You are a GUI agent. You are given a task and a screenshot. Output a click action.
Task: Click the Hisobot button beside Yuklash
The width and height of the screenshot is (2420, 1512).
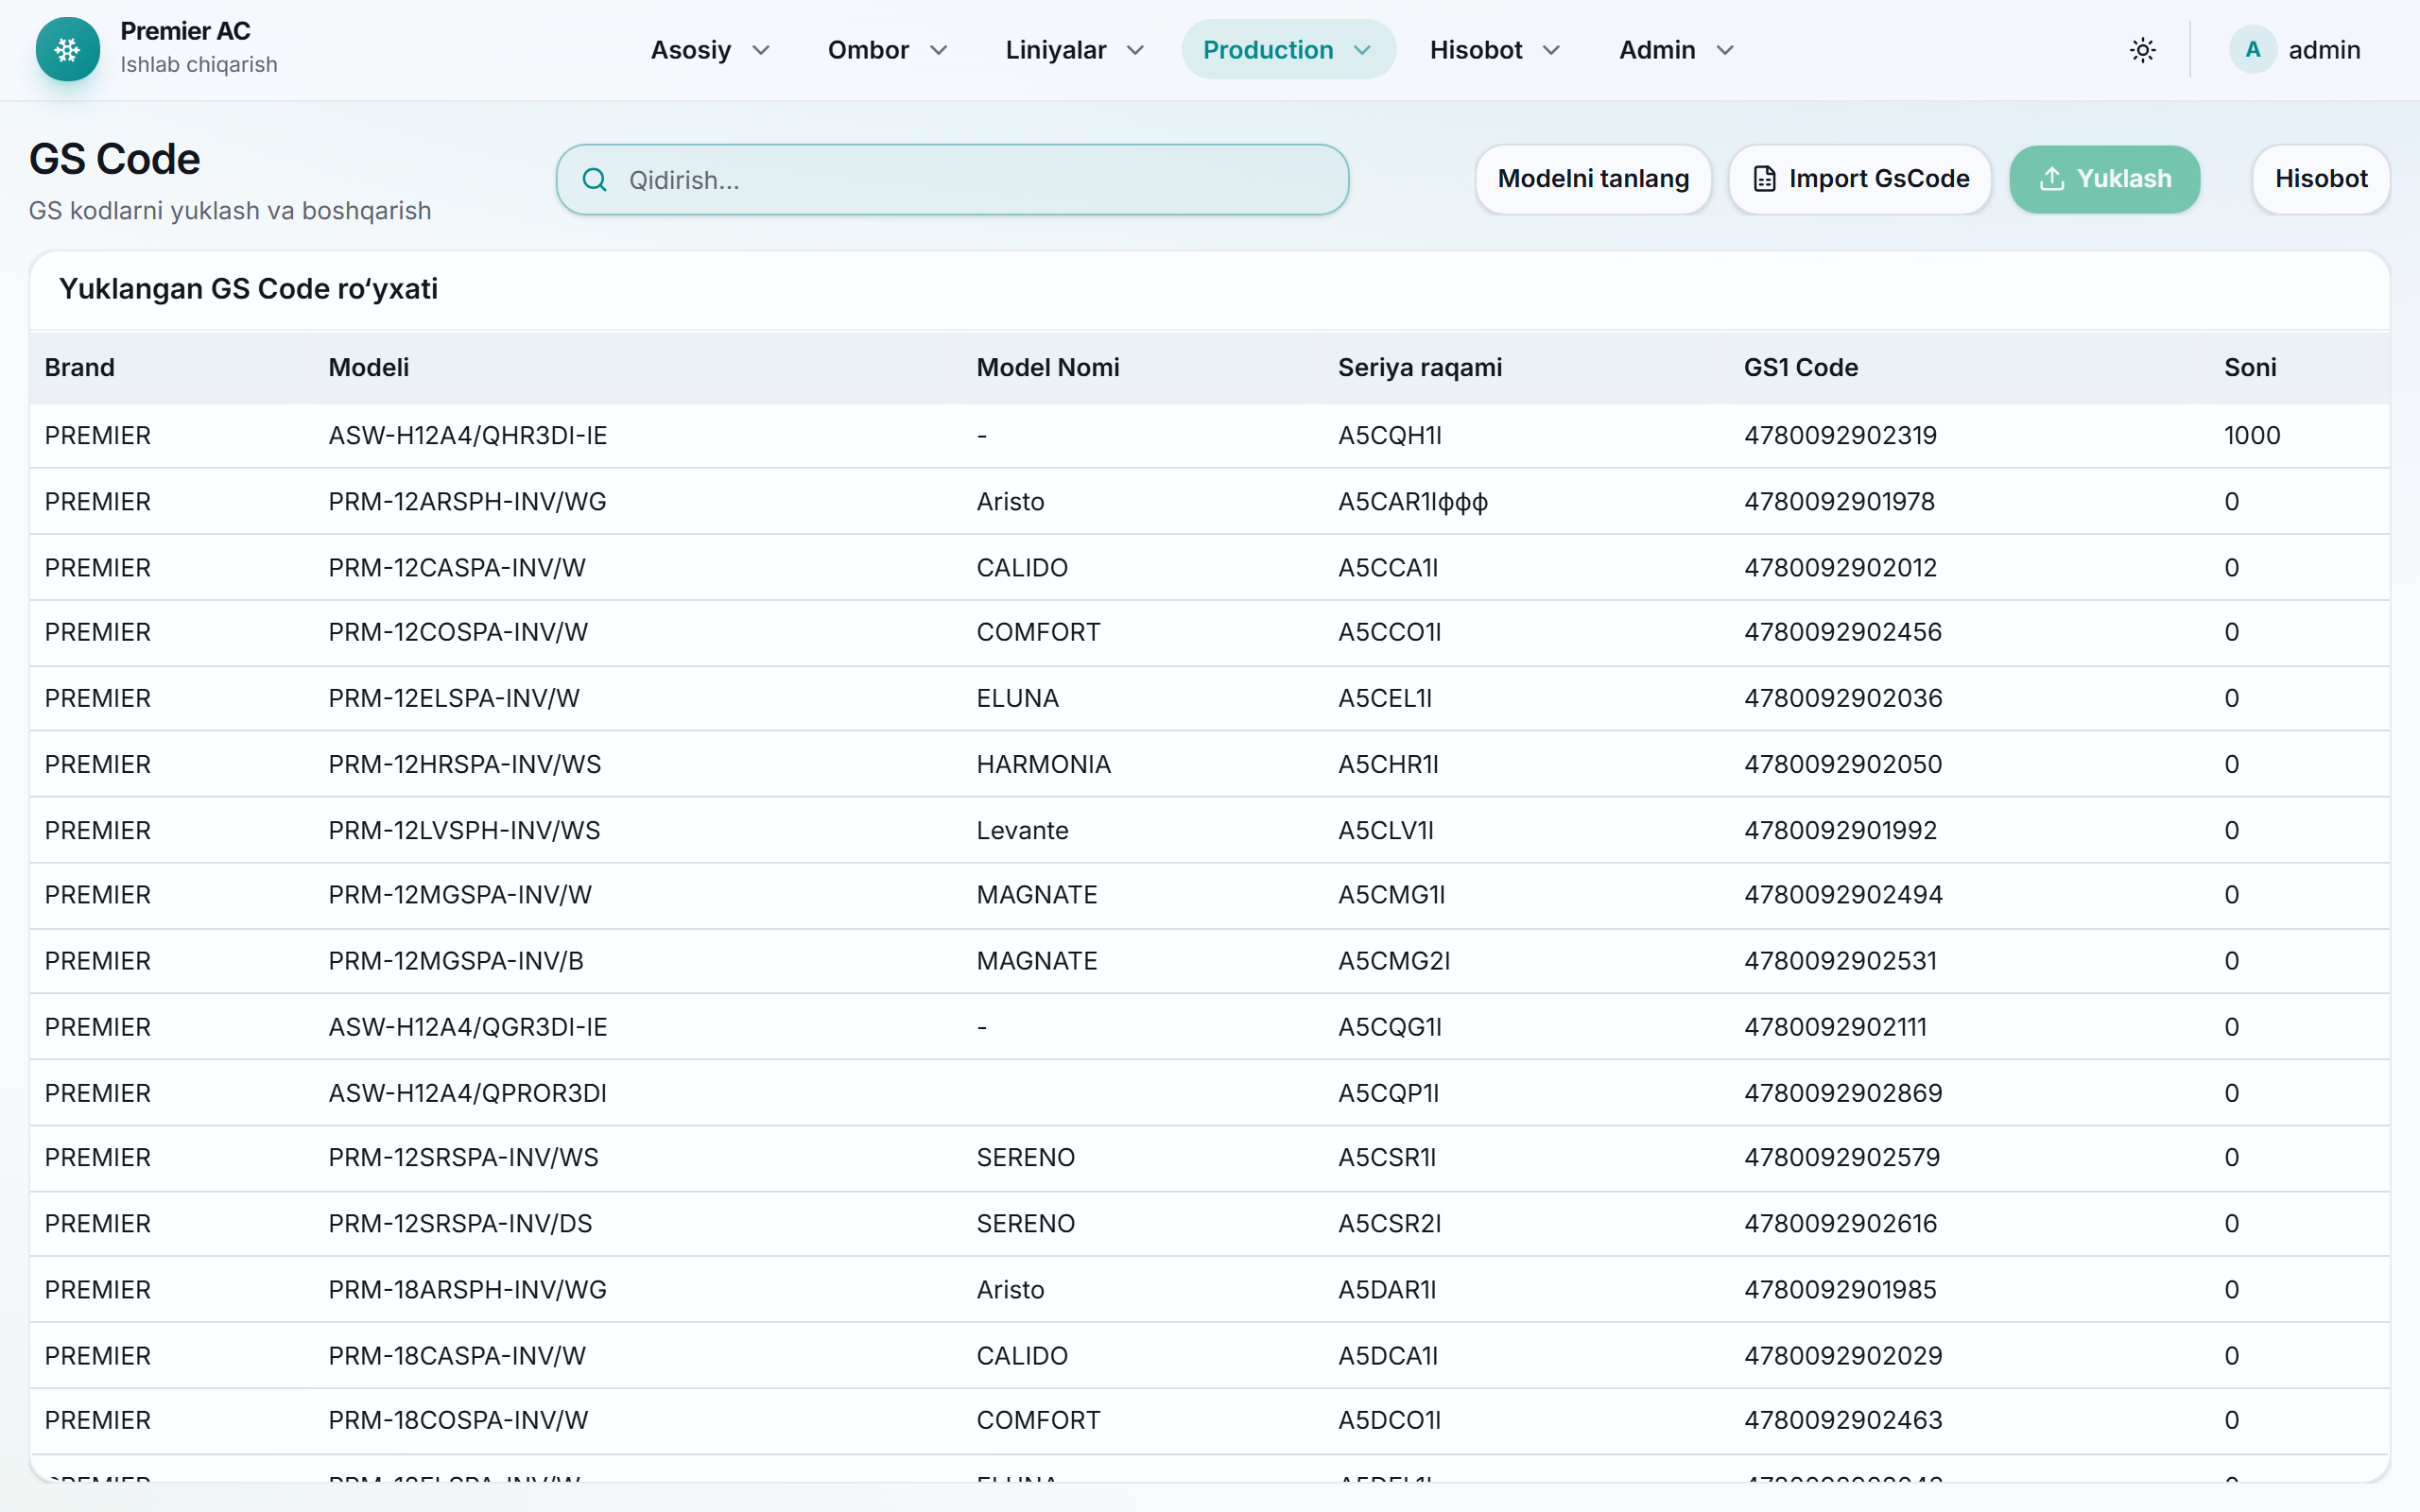pos(2321,179)
